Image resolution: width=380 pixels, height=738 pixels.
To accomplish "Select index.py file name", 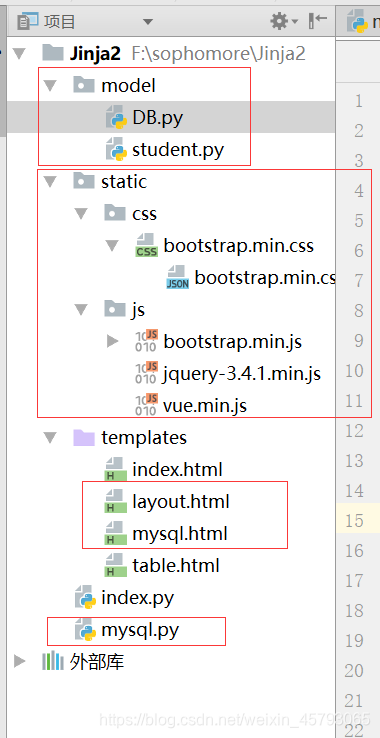I will [137, 599].
